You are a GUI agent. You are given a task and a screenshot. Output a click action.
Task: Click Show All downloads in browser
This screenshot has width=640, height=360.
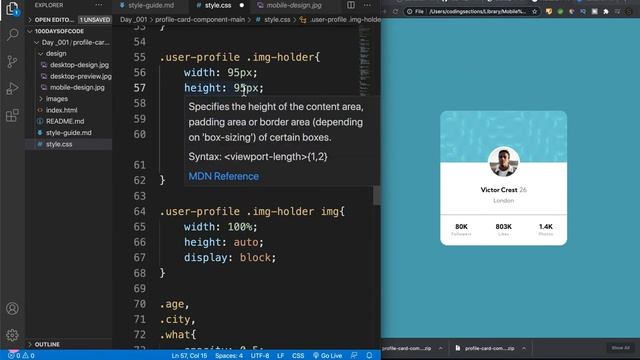point(620,348)
